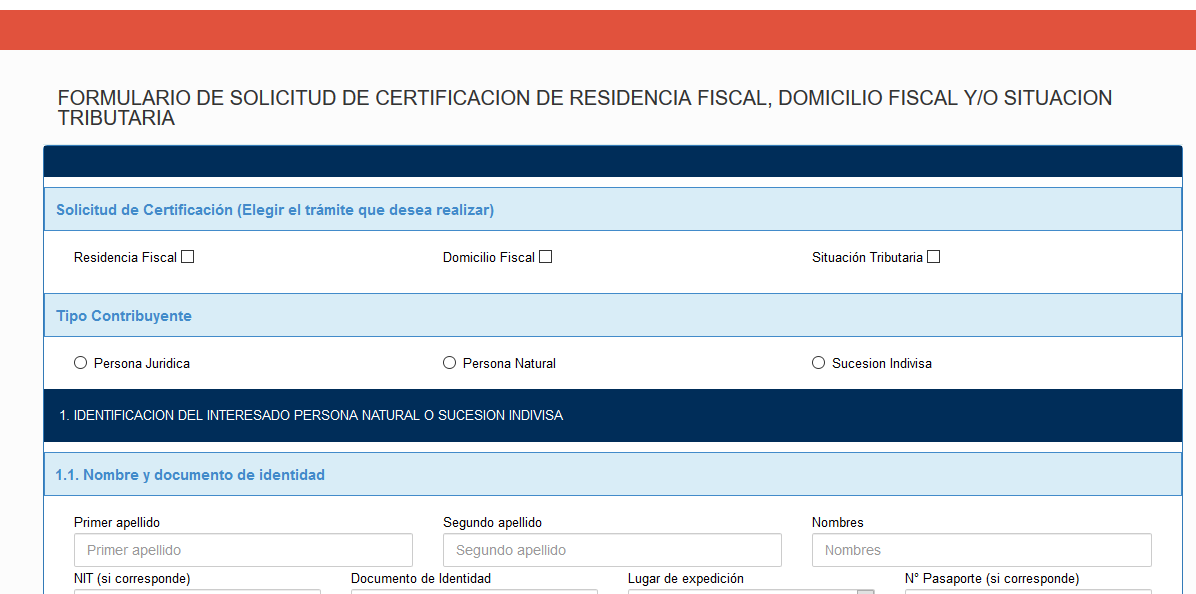Focus the Segundo apellido text box

[612, 549]
